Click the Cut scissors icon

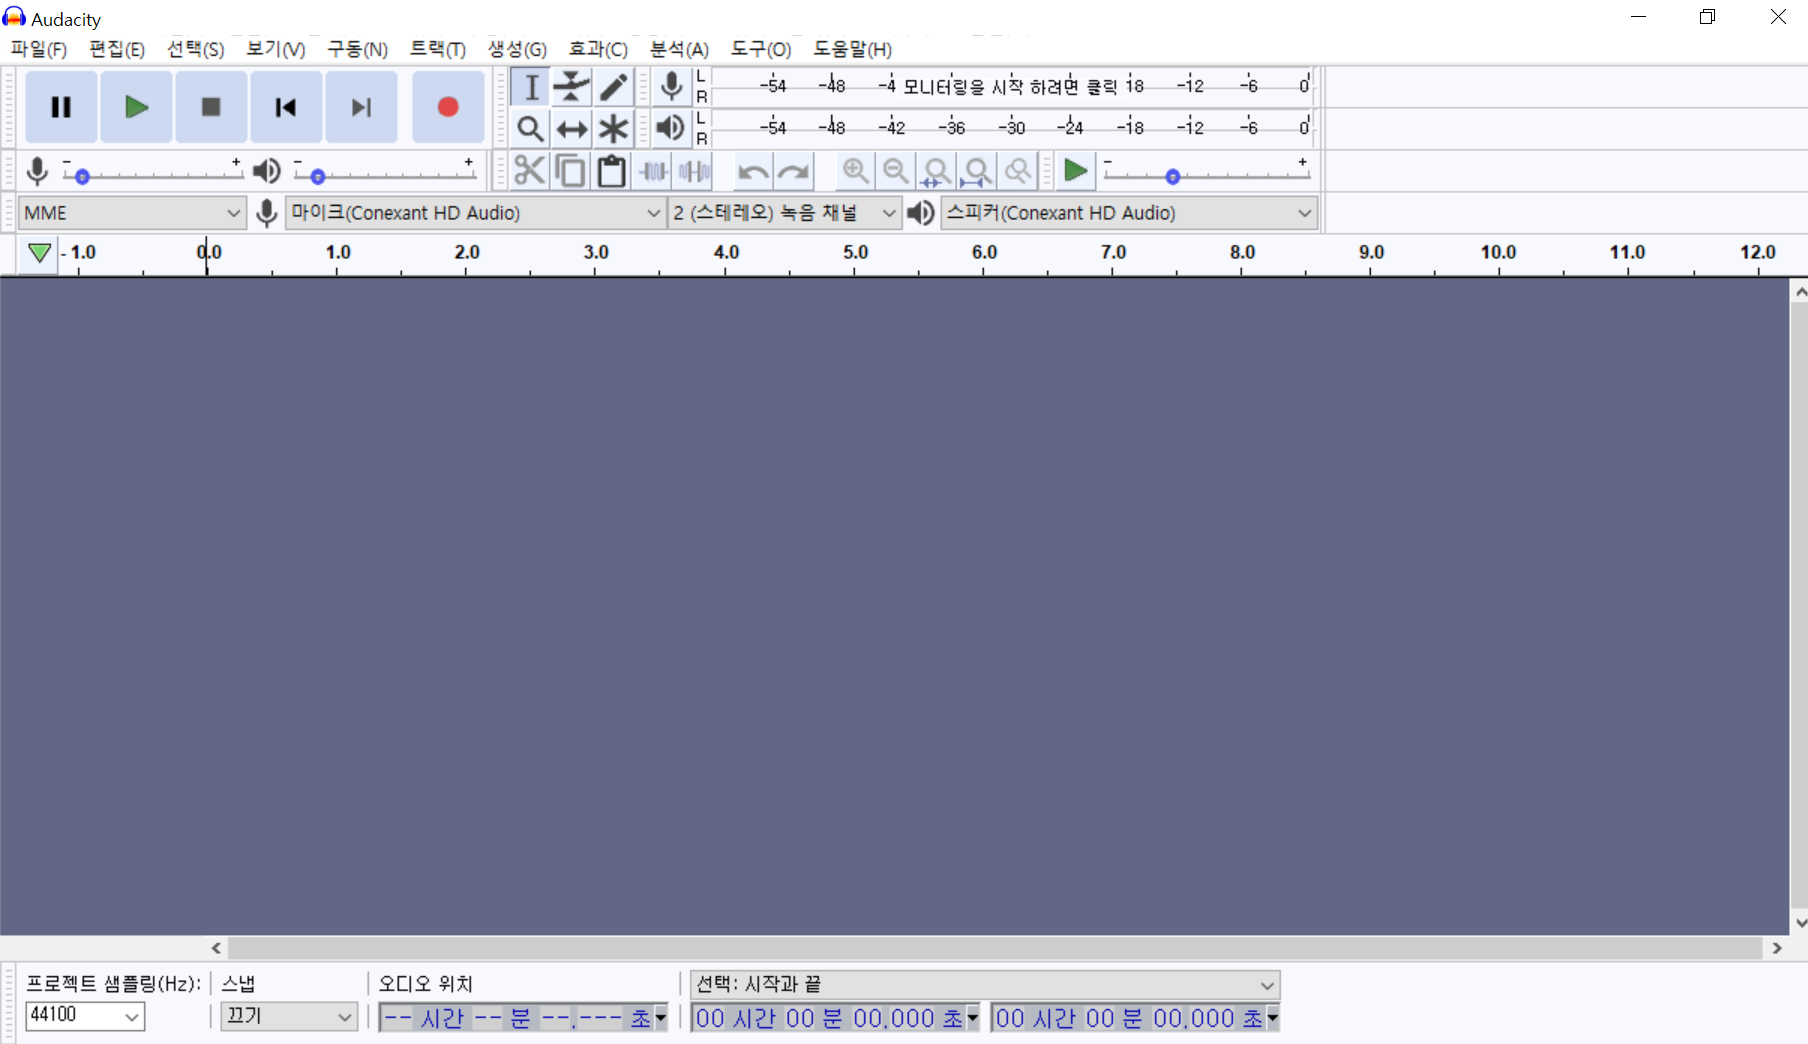(529, 171)
